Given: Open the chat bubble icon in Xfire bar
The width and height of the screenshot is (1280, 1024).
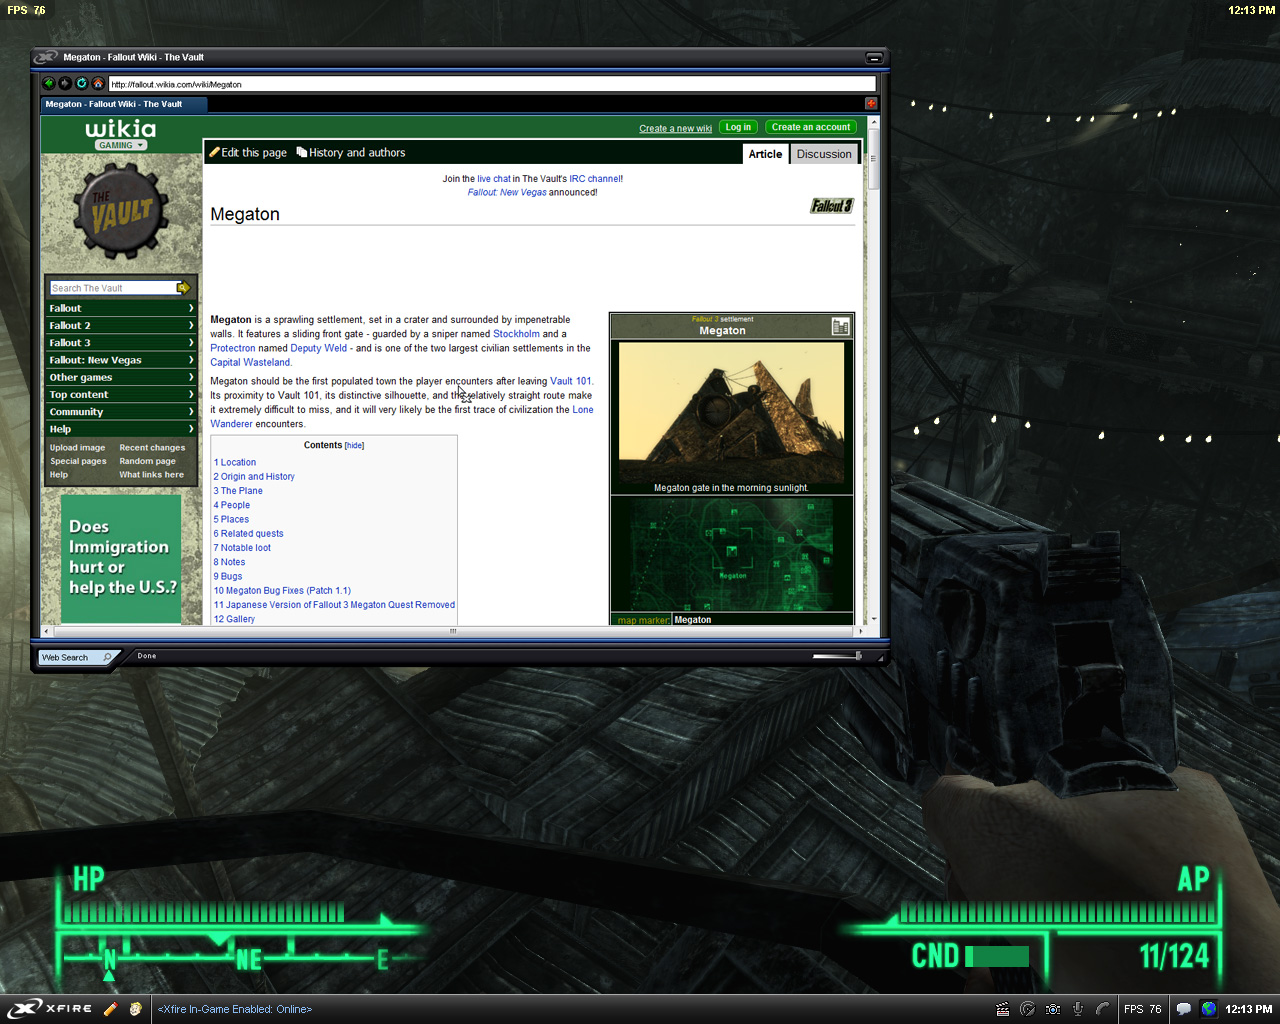Looking at the screenshot, I should pos(1184,1009).
